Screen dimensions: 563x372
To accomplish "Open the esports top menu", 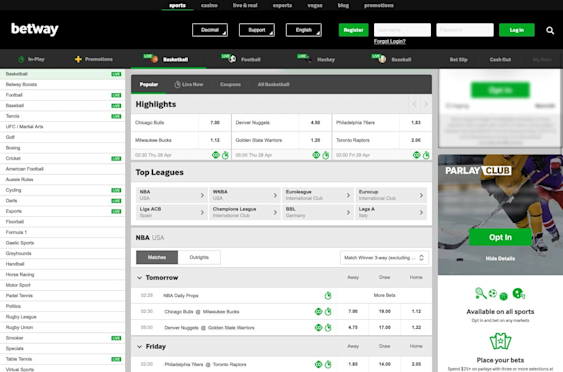I will 282,5.
